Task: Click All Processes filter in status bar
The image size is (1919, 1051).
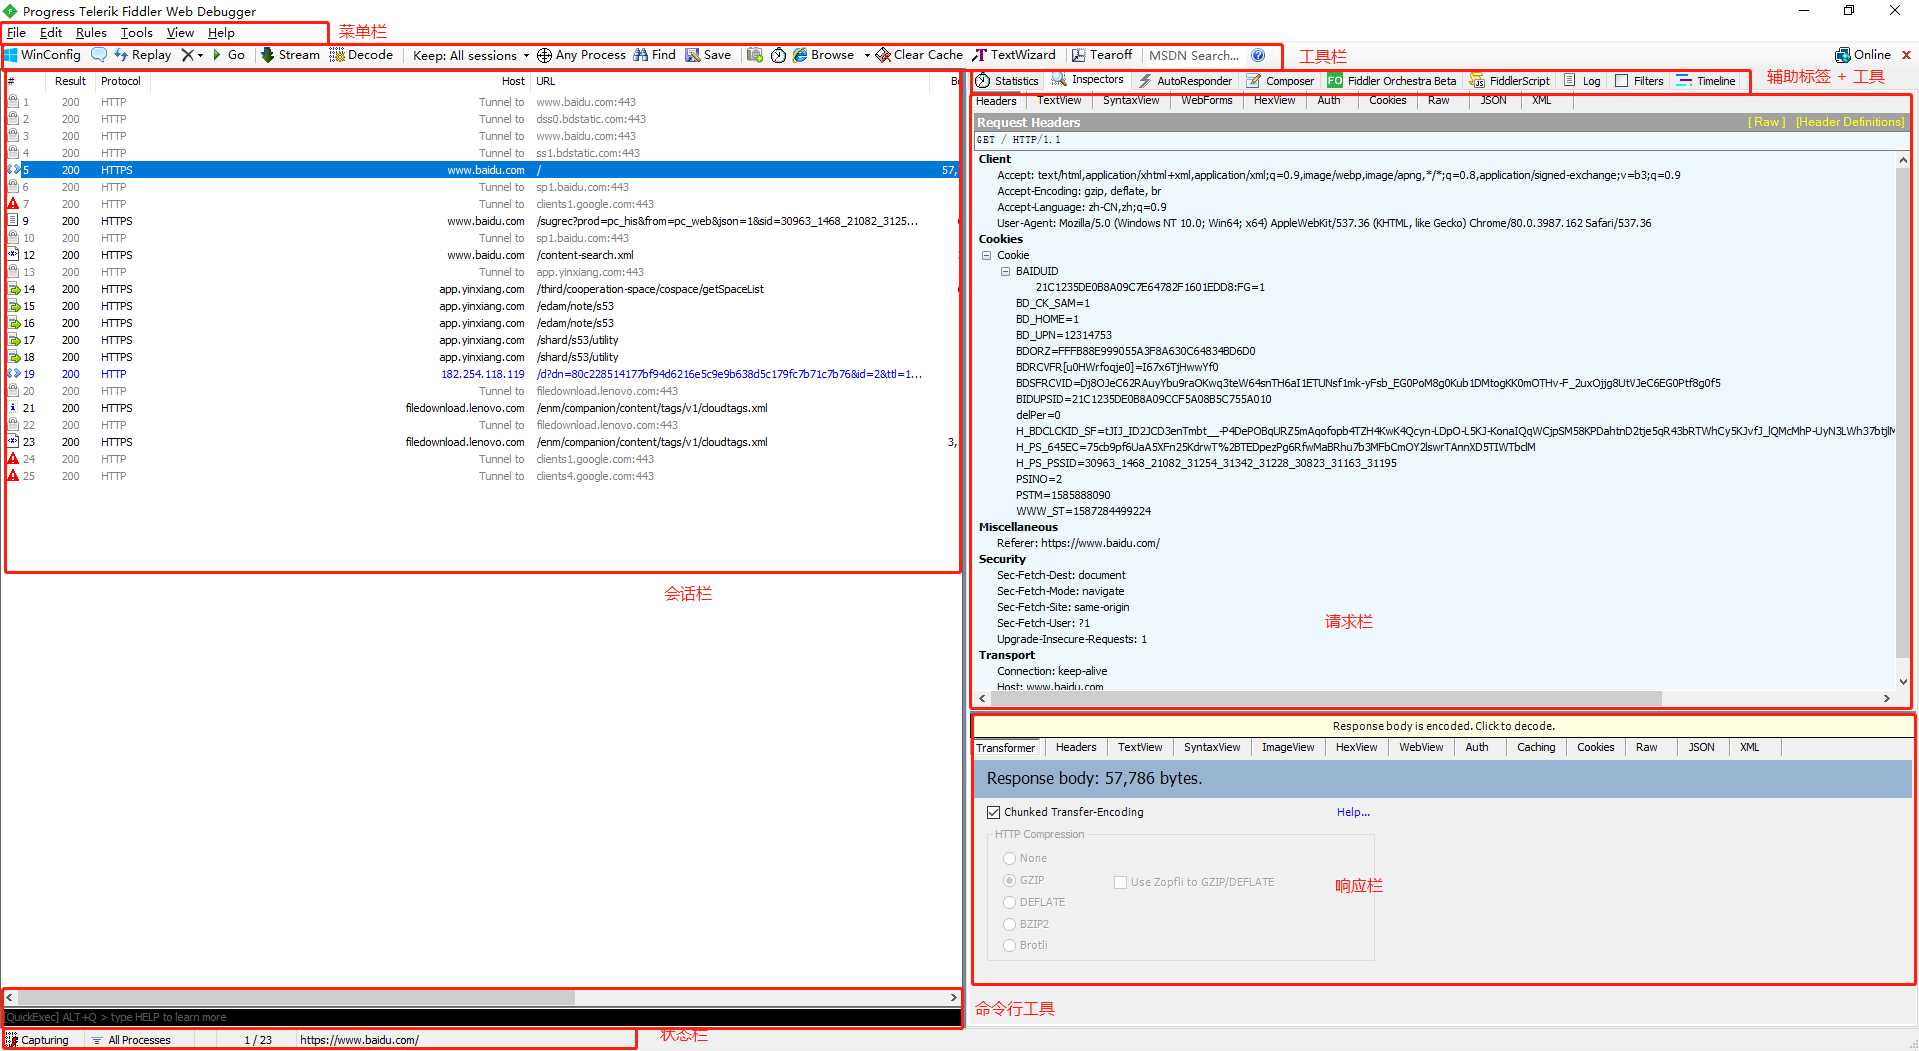Action: (x=131, y=1040)
